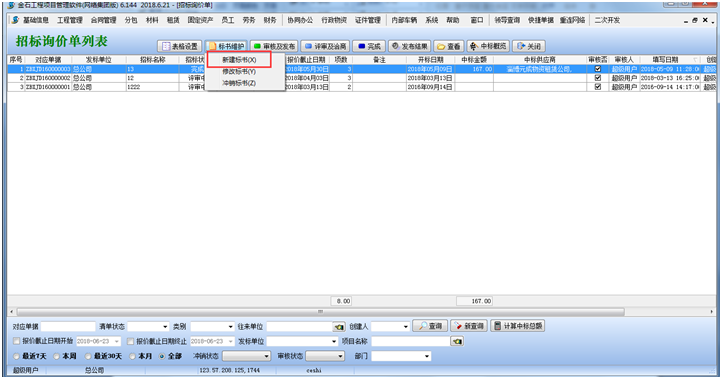Image resolution: width=722 pixels, height=379 pixels.
Task: Enable the 报价截止日期开始 checkbox
Action: click(x=17, y=341)
